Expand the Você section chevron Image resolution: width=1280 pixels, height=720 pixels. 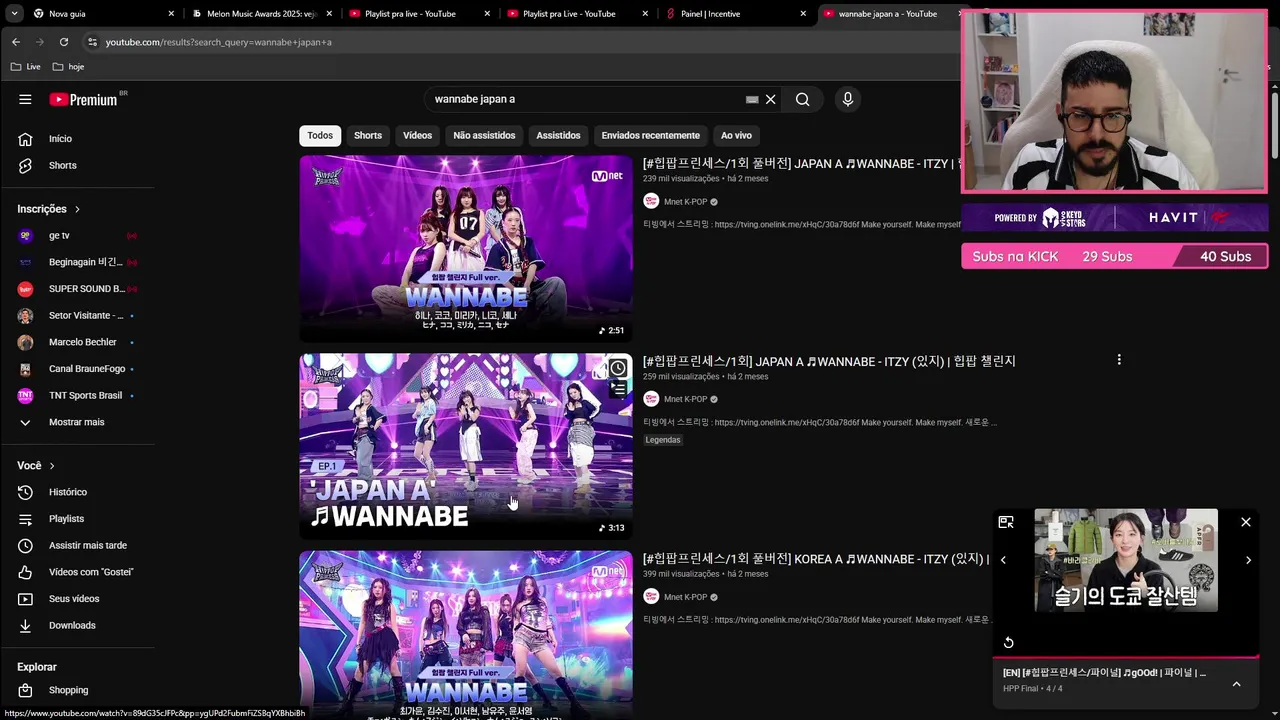point(52,466)
